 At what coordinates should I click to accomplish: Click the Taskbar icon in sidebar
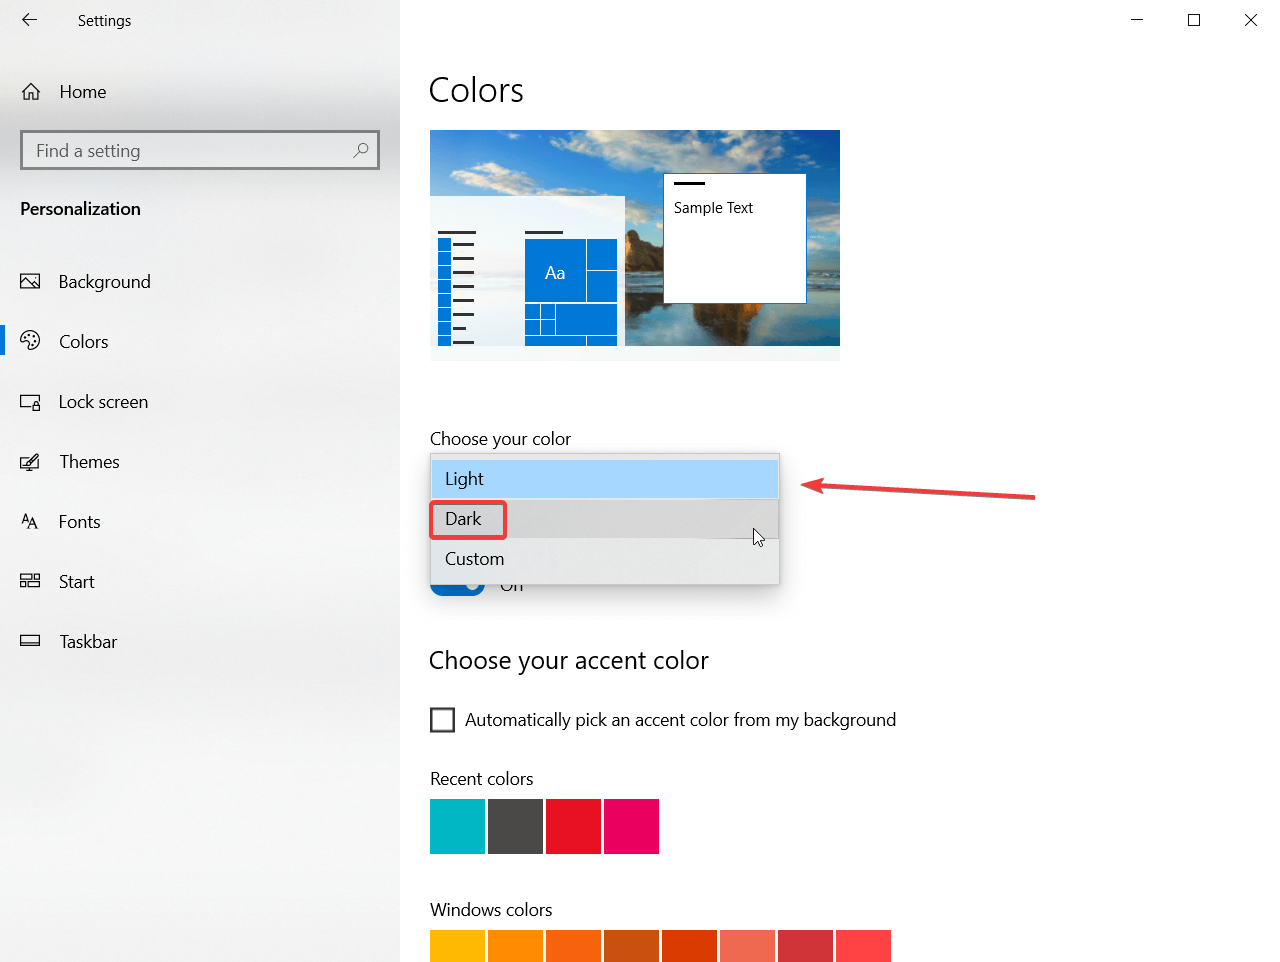point(30,641)
